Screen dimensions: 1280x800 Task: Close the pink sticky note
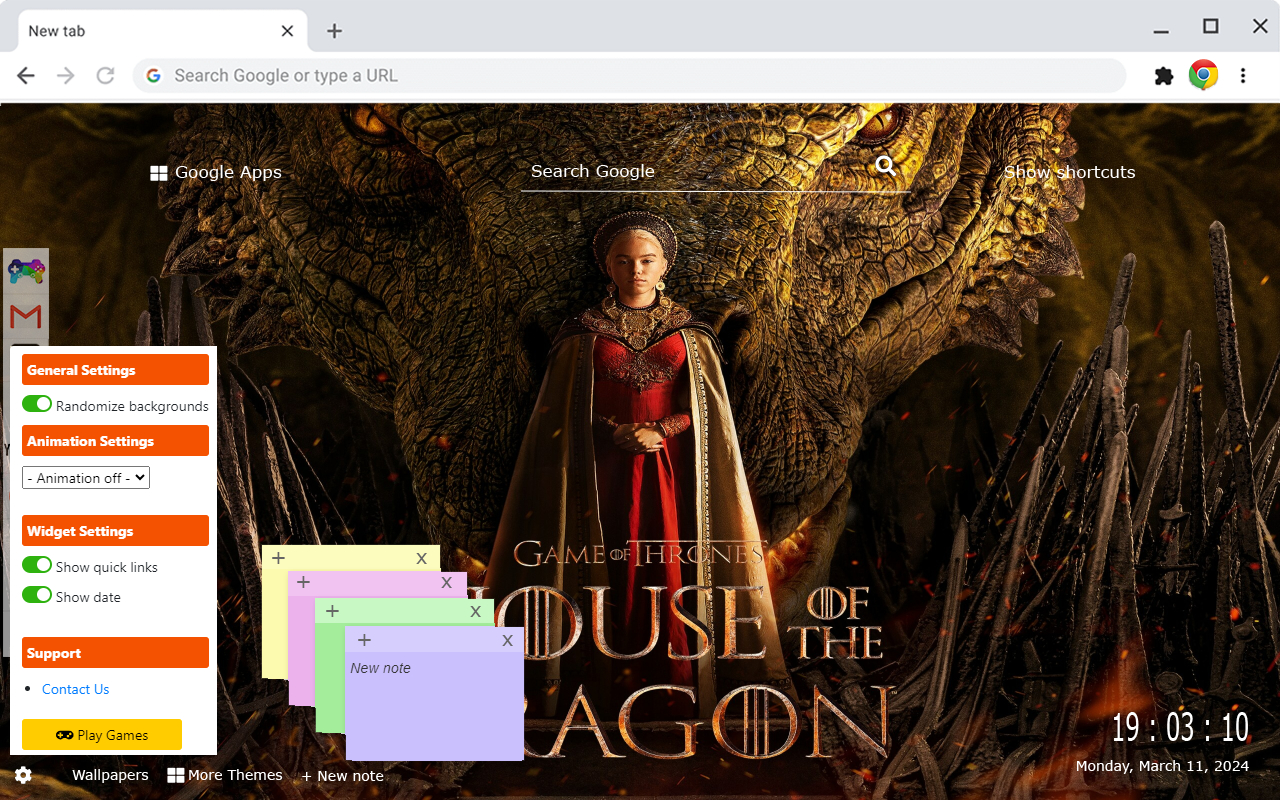click(x=447, y=583)
